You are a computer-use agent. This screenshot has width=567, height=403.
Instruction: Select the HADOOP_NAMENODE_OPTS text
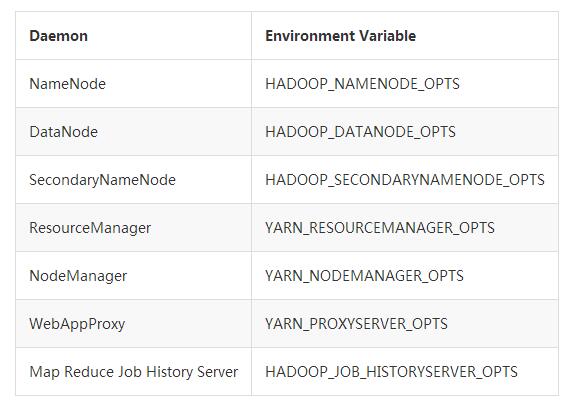[362, 84]
